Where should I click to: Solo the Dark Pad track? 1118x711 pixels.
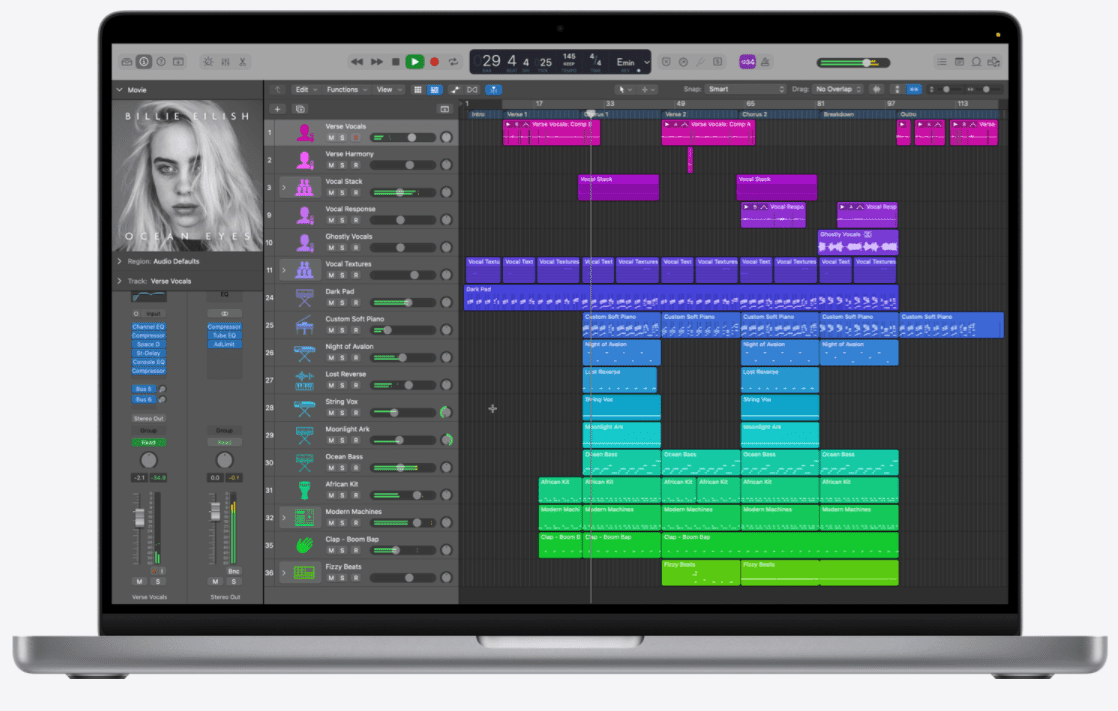pyautogui.click(x=341, y=302)
